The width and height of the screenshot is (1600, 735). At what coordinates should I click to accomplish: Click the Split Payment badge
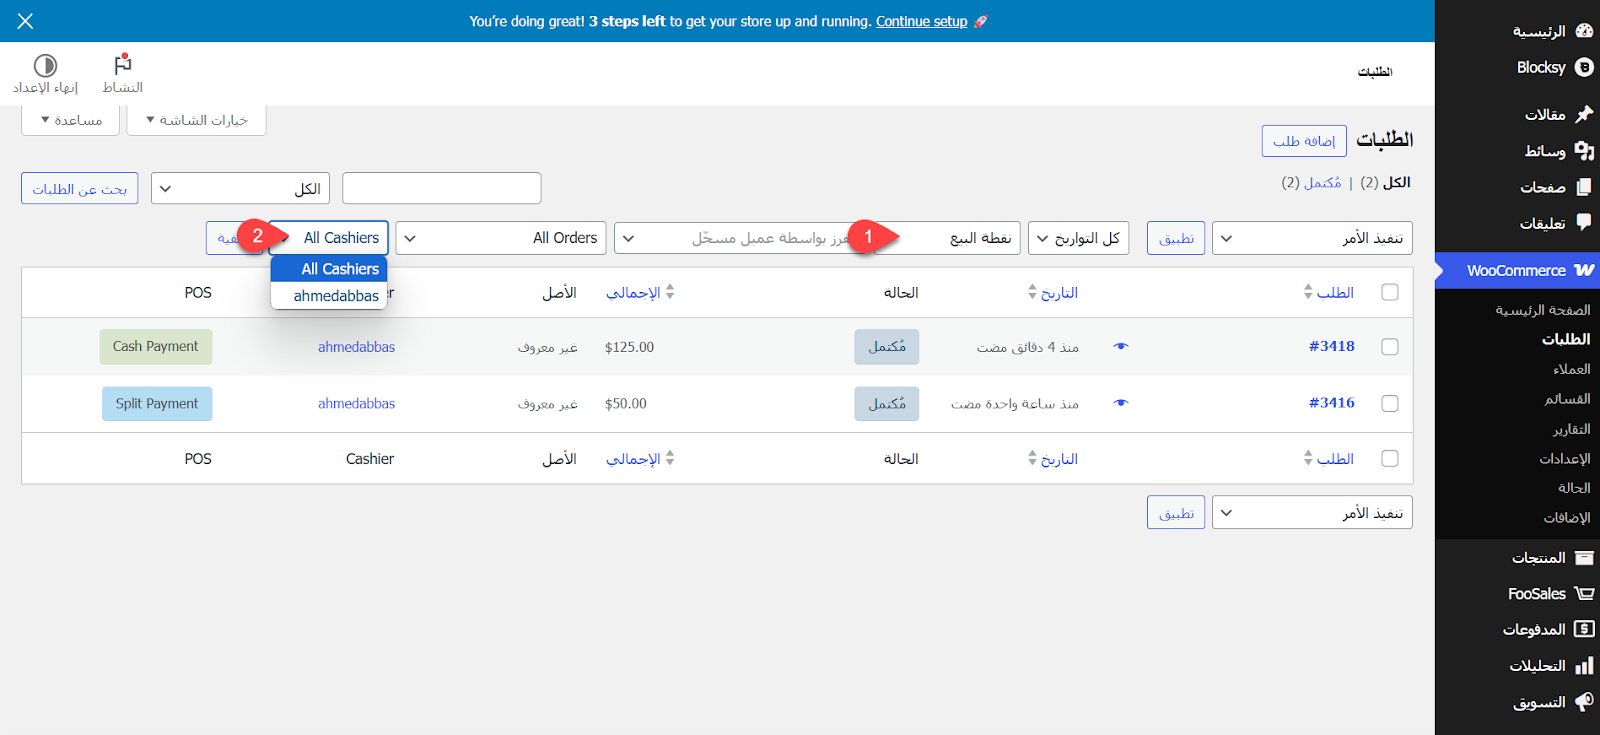click(157, 403)
